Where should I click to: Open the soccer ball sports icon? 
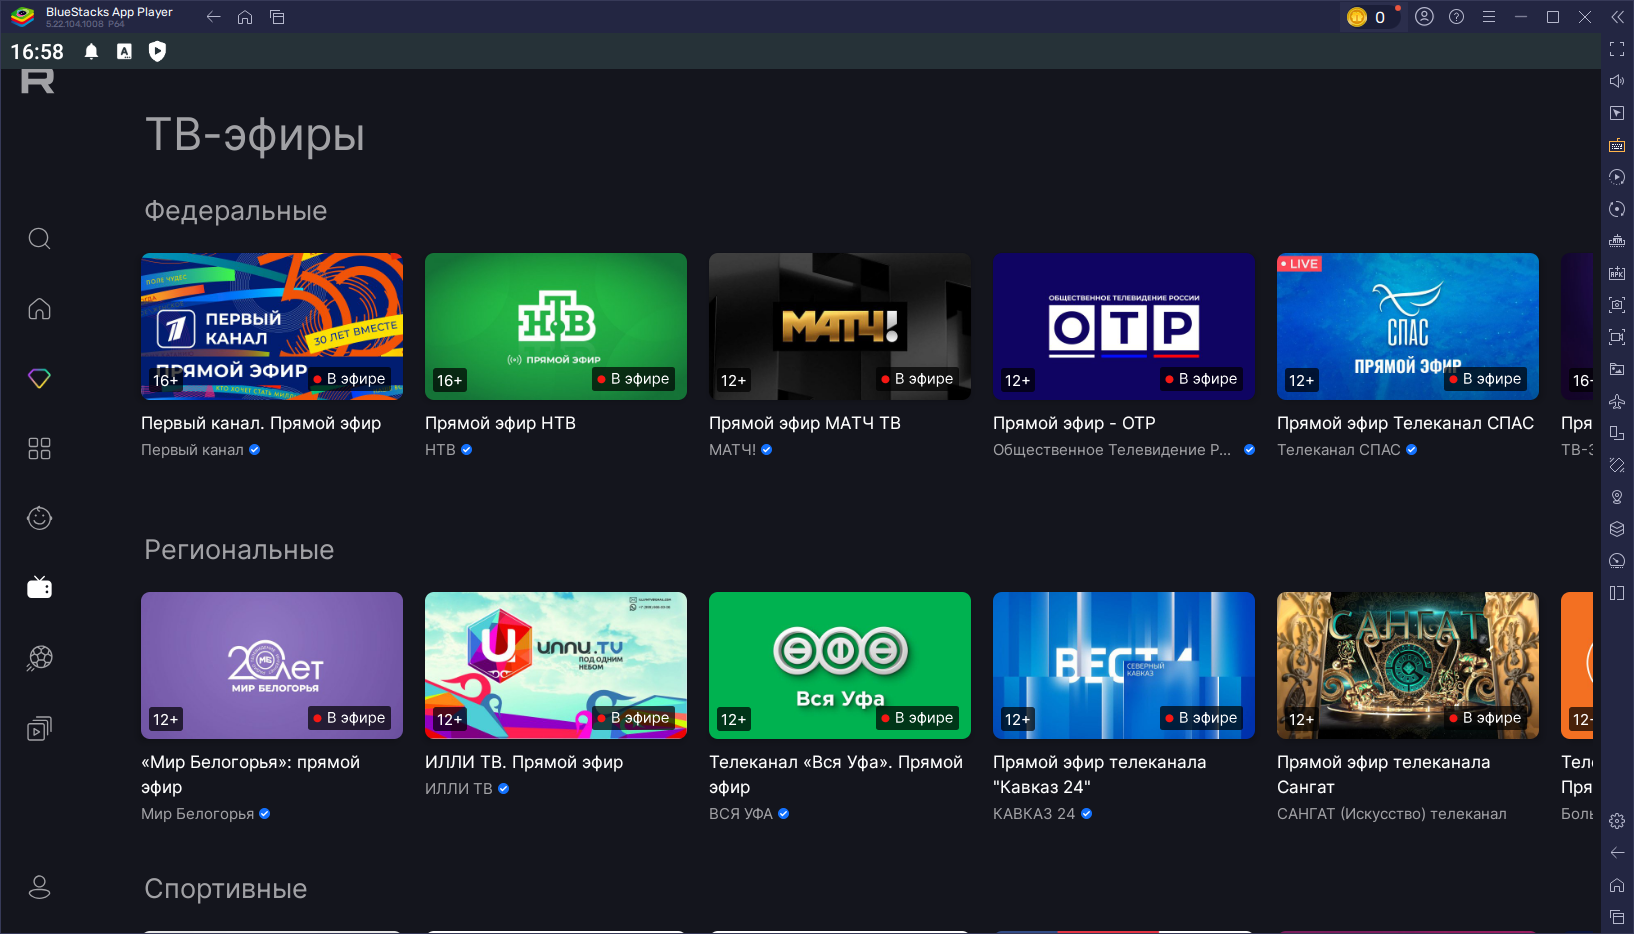click(x=39, y=657)
